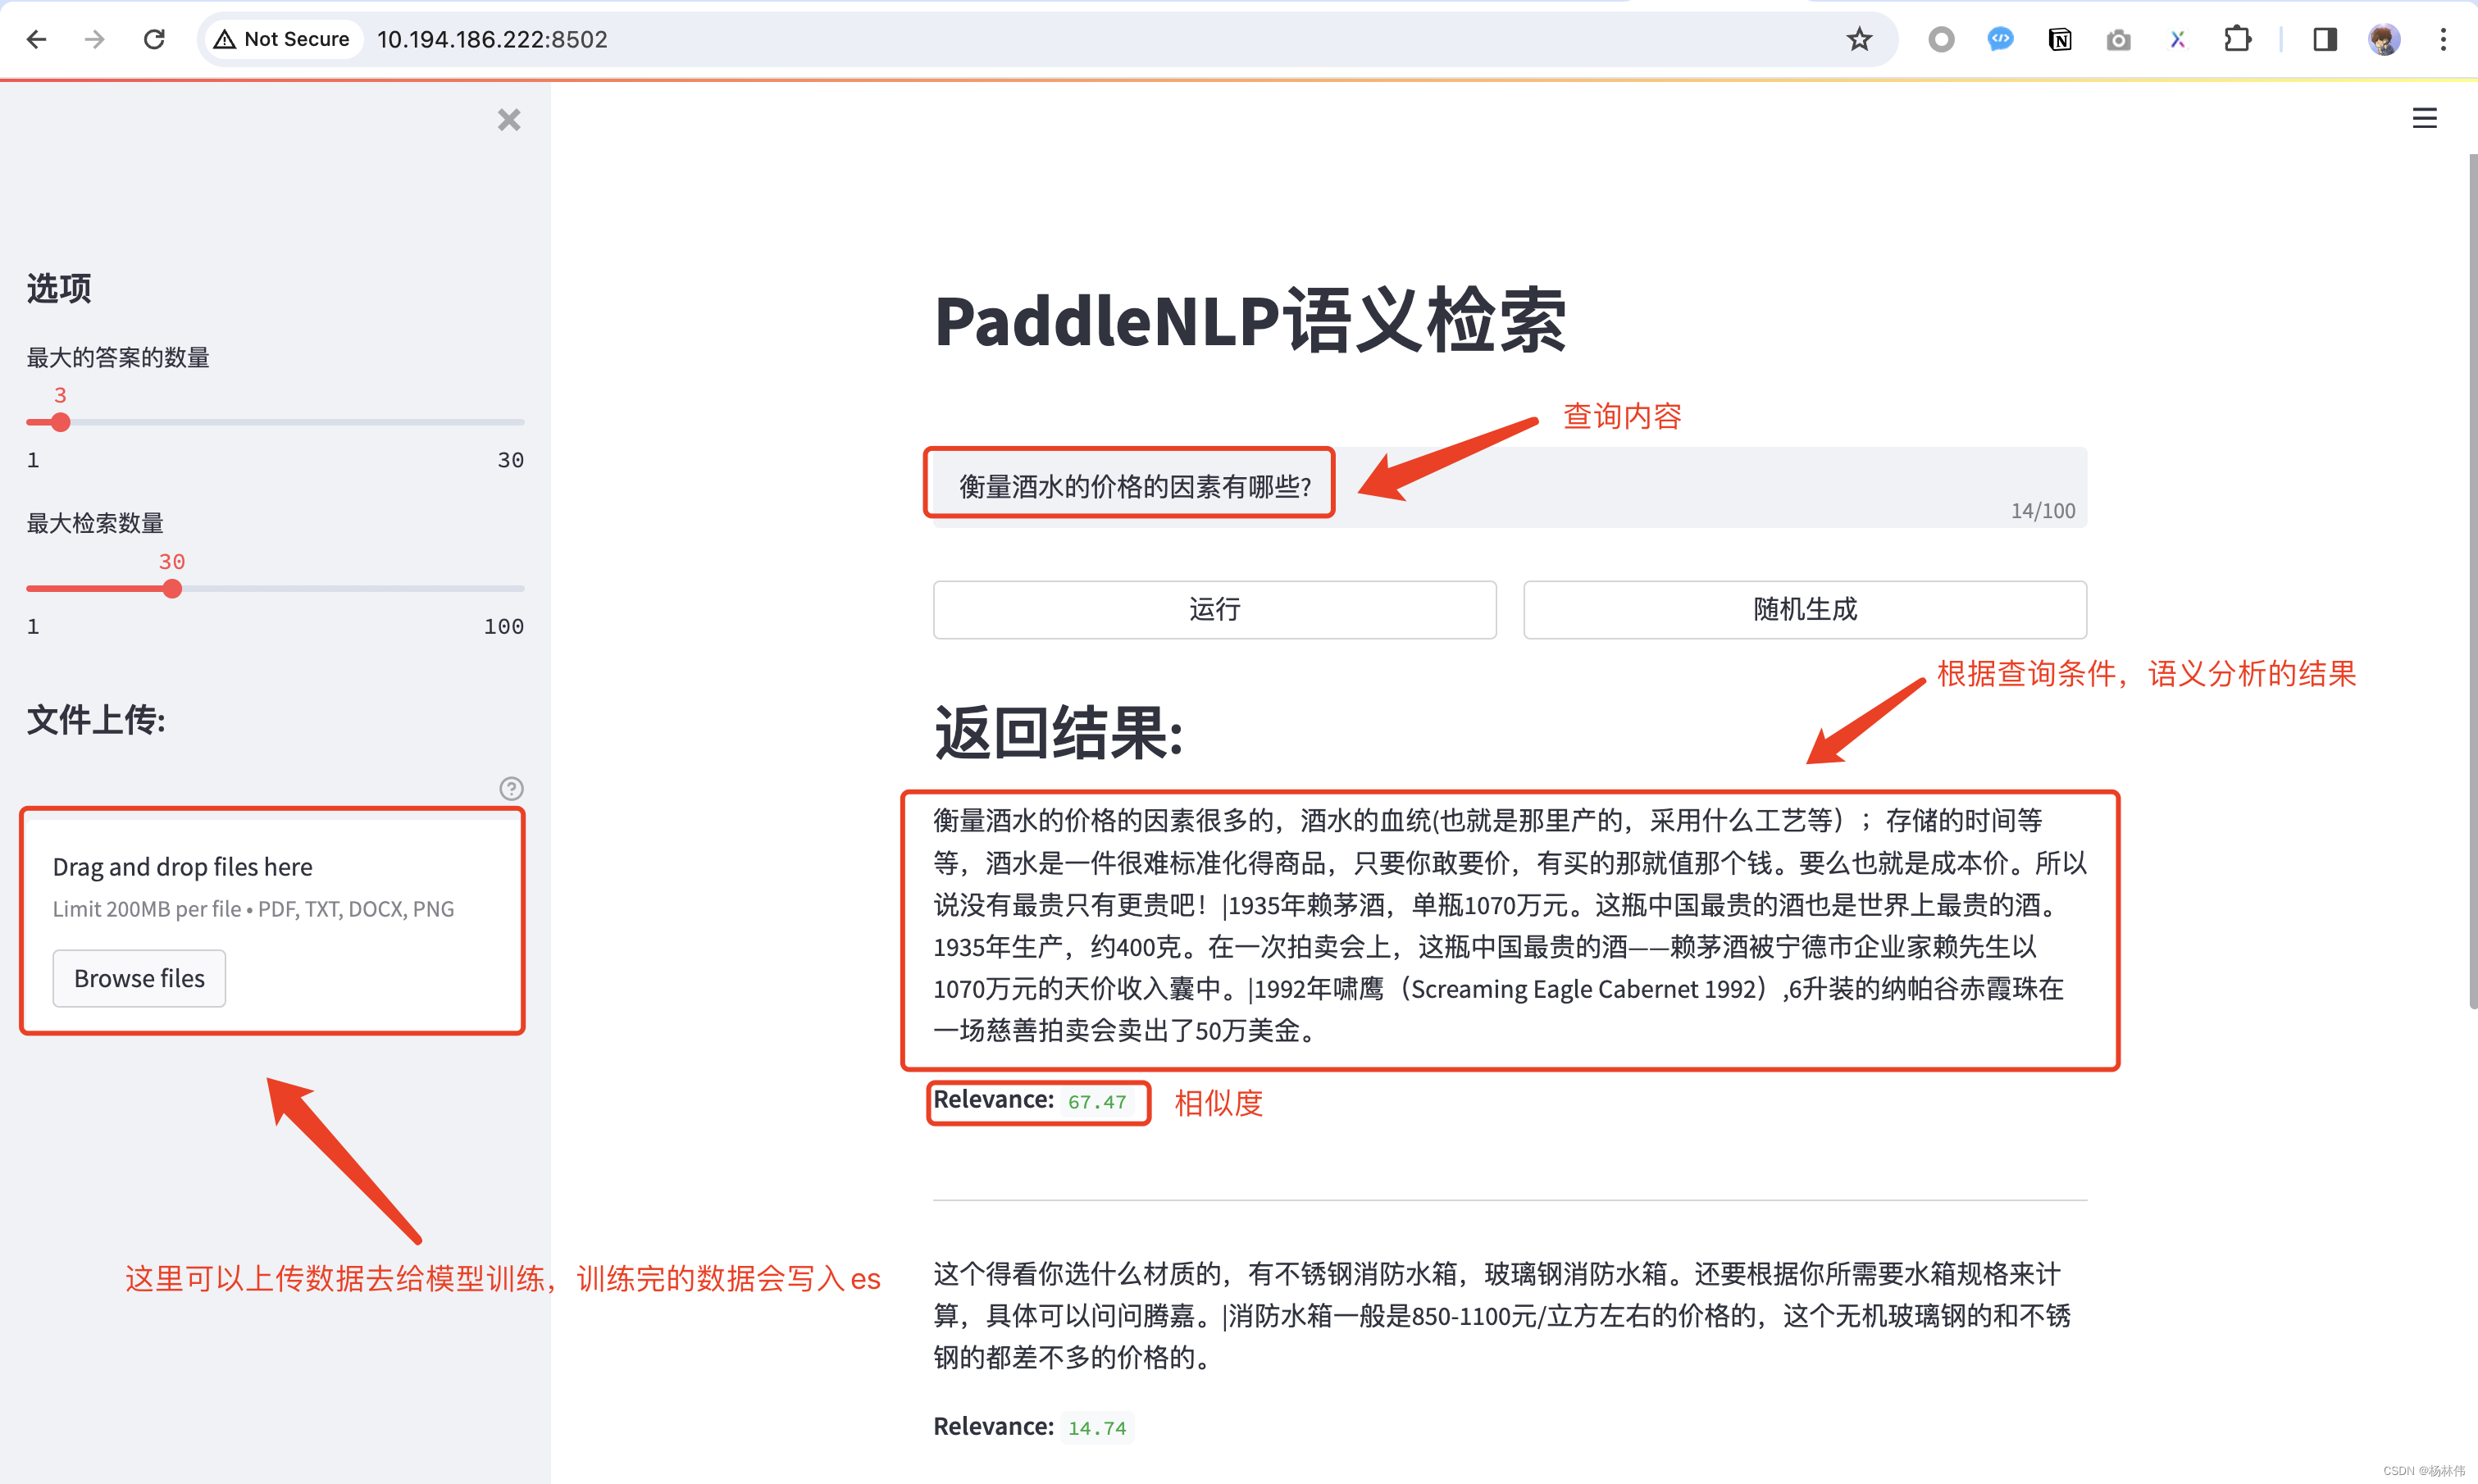This screenshot has height=1484, width=2478.
Task: Open the Chrome extensions puzzle icon
Action: tap(2237, 39)
